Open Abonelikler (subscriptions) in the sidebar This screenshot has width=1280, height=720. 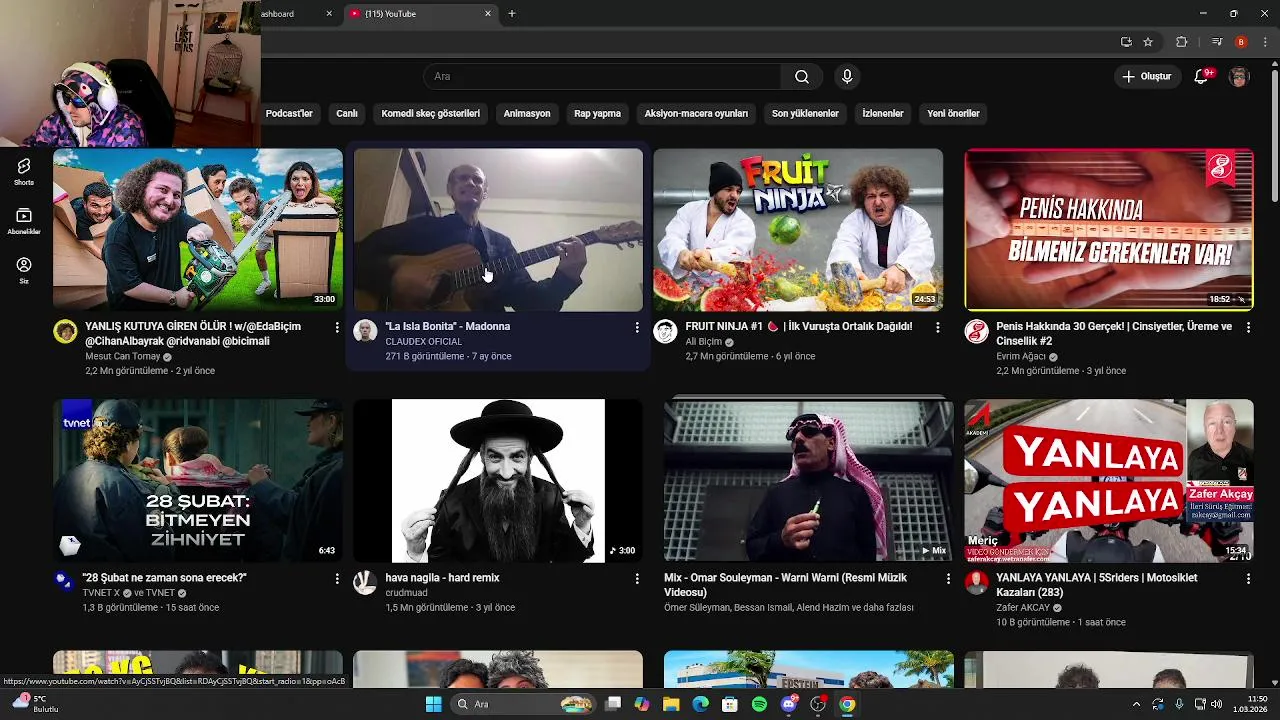pyautogui.click(x=24, y=221)
